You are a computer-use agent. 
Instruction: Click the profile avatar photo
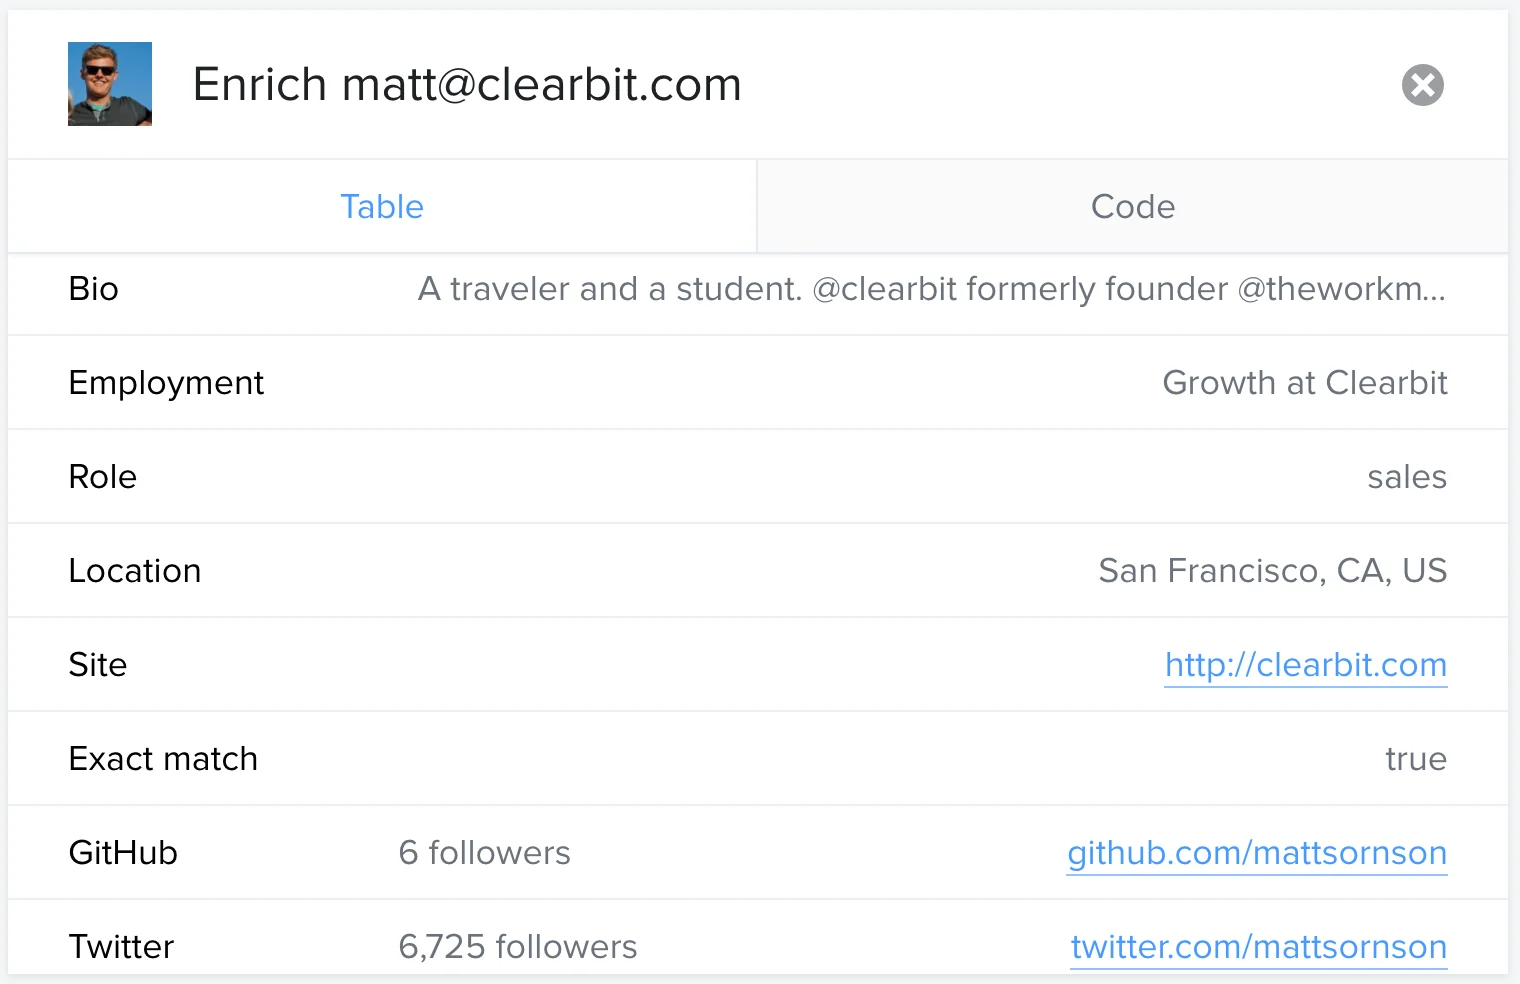point(110,84)
